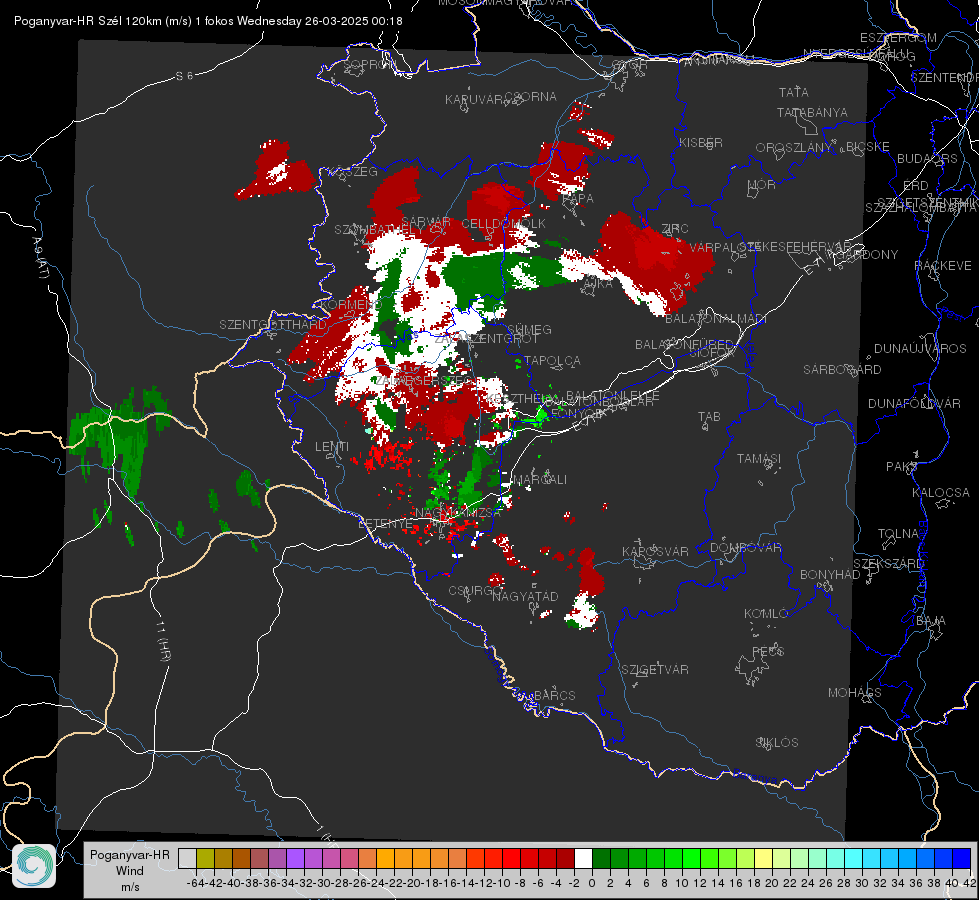Click the BALATONALMADI city label
979x900 pixels.
click(x=716, y=319)
